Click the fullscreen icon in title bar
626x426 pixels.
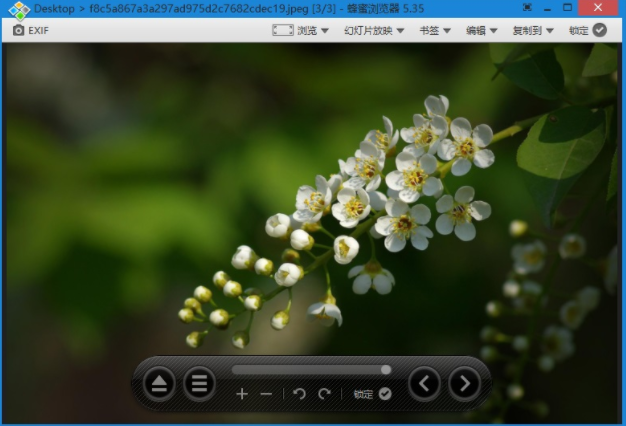point(527,8)
